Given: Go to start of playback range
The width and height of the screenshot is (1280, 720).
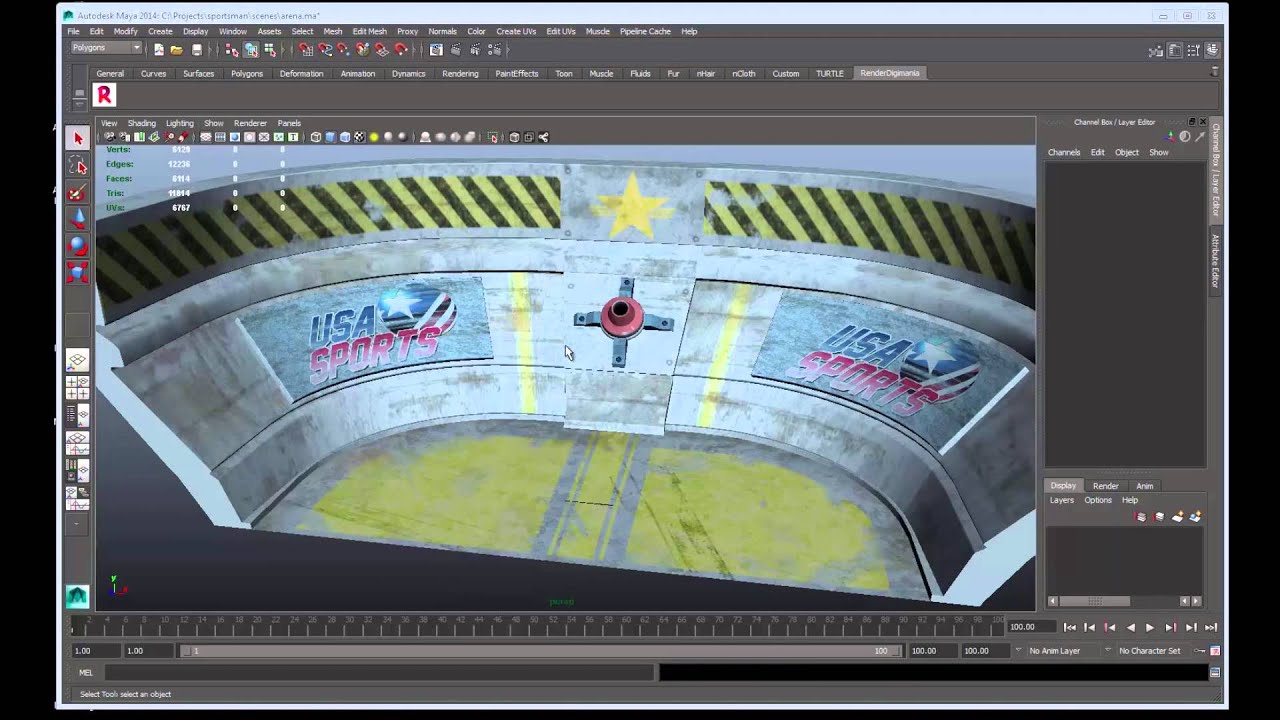Looking at the screenshot, I should click(1069, 627).
